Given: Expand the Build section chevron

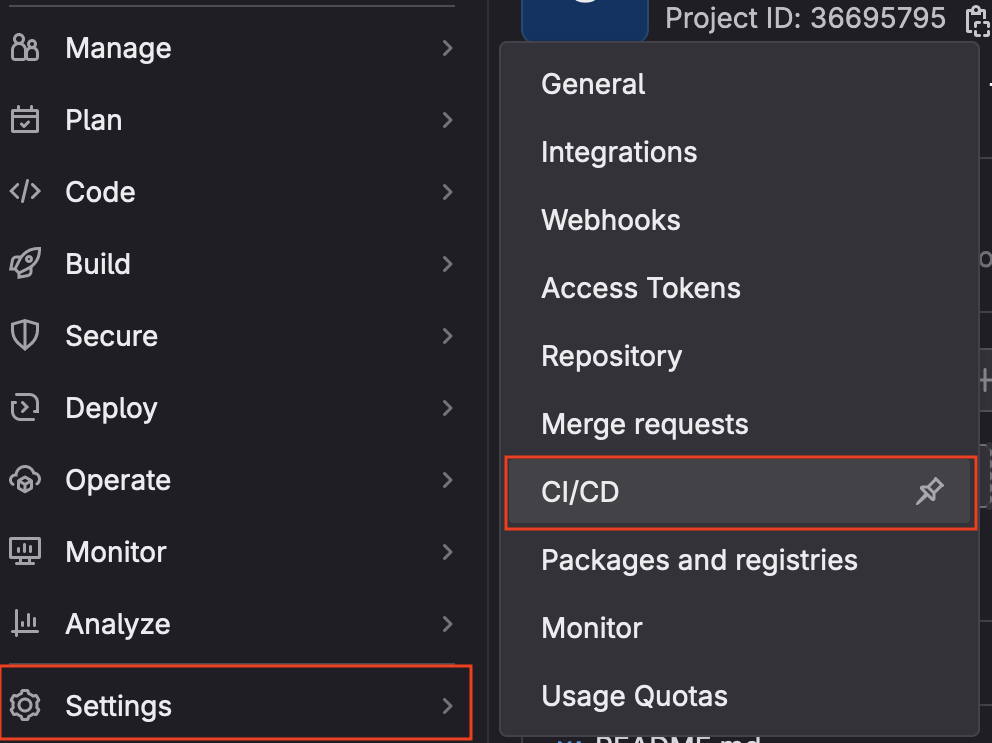Looking at the screenshot, I should pyautogui.click(x=447, y=264).
